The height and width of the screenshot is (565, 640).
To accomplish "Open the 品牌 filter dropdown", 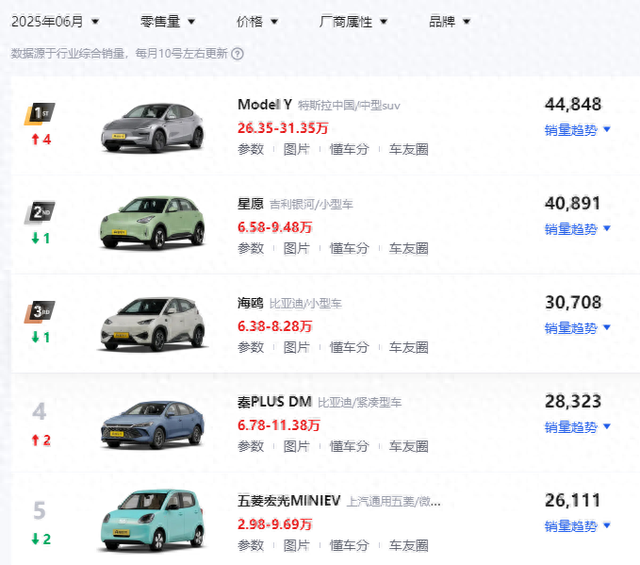I will 449,22.
